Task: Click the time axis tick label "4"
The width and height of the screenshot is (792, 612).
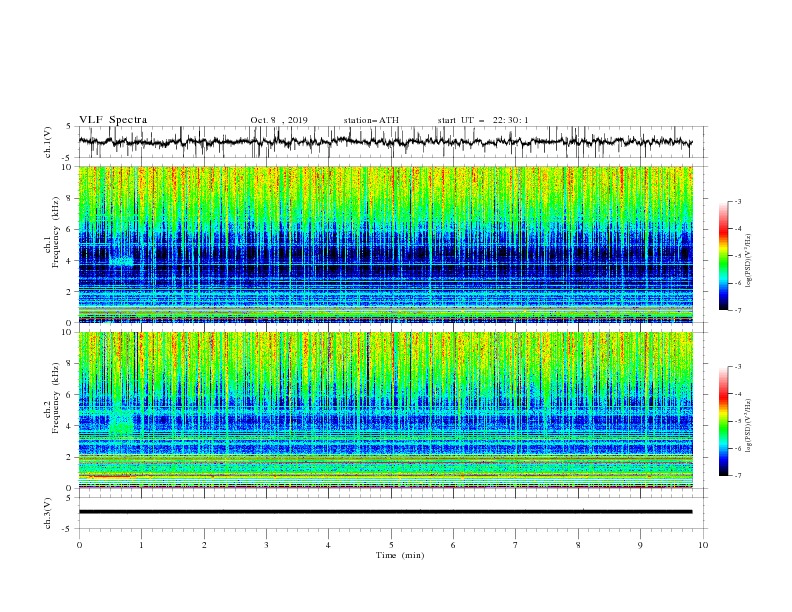Action: tap(328, 545)
